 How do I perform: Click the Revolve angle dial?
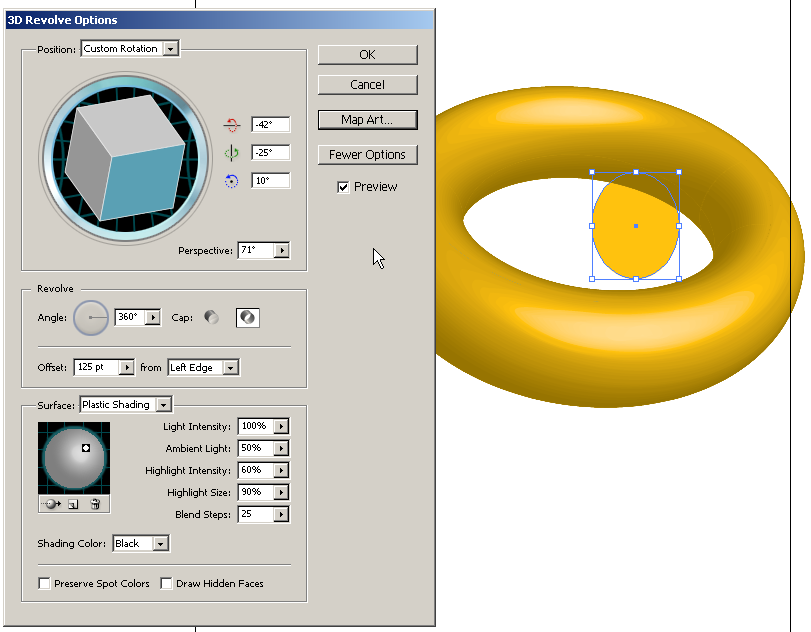pyautogui.click(x=91, y=318)
